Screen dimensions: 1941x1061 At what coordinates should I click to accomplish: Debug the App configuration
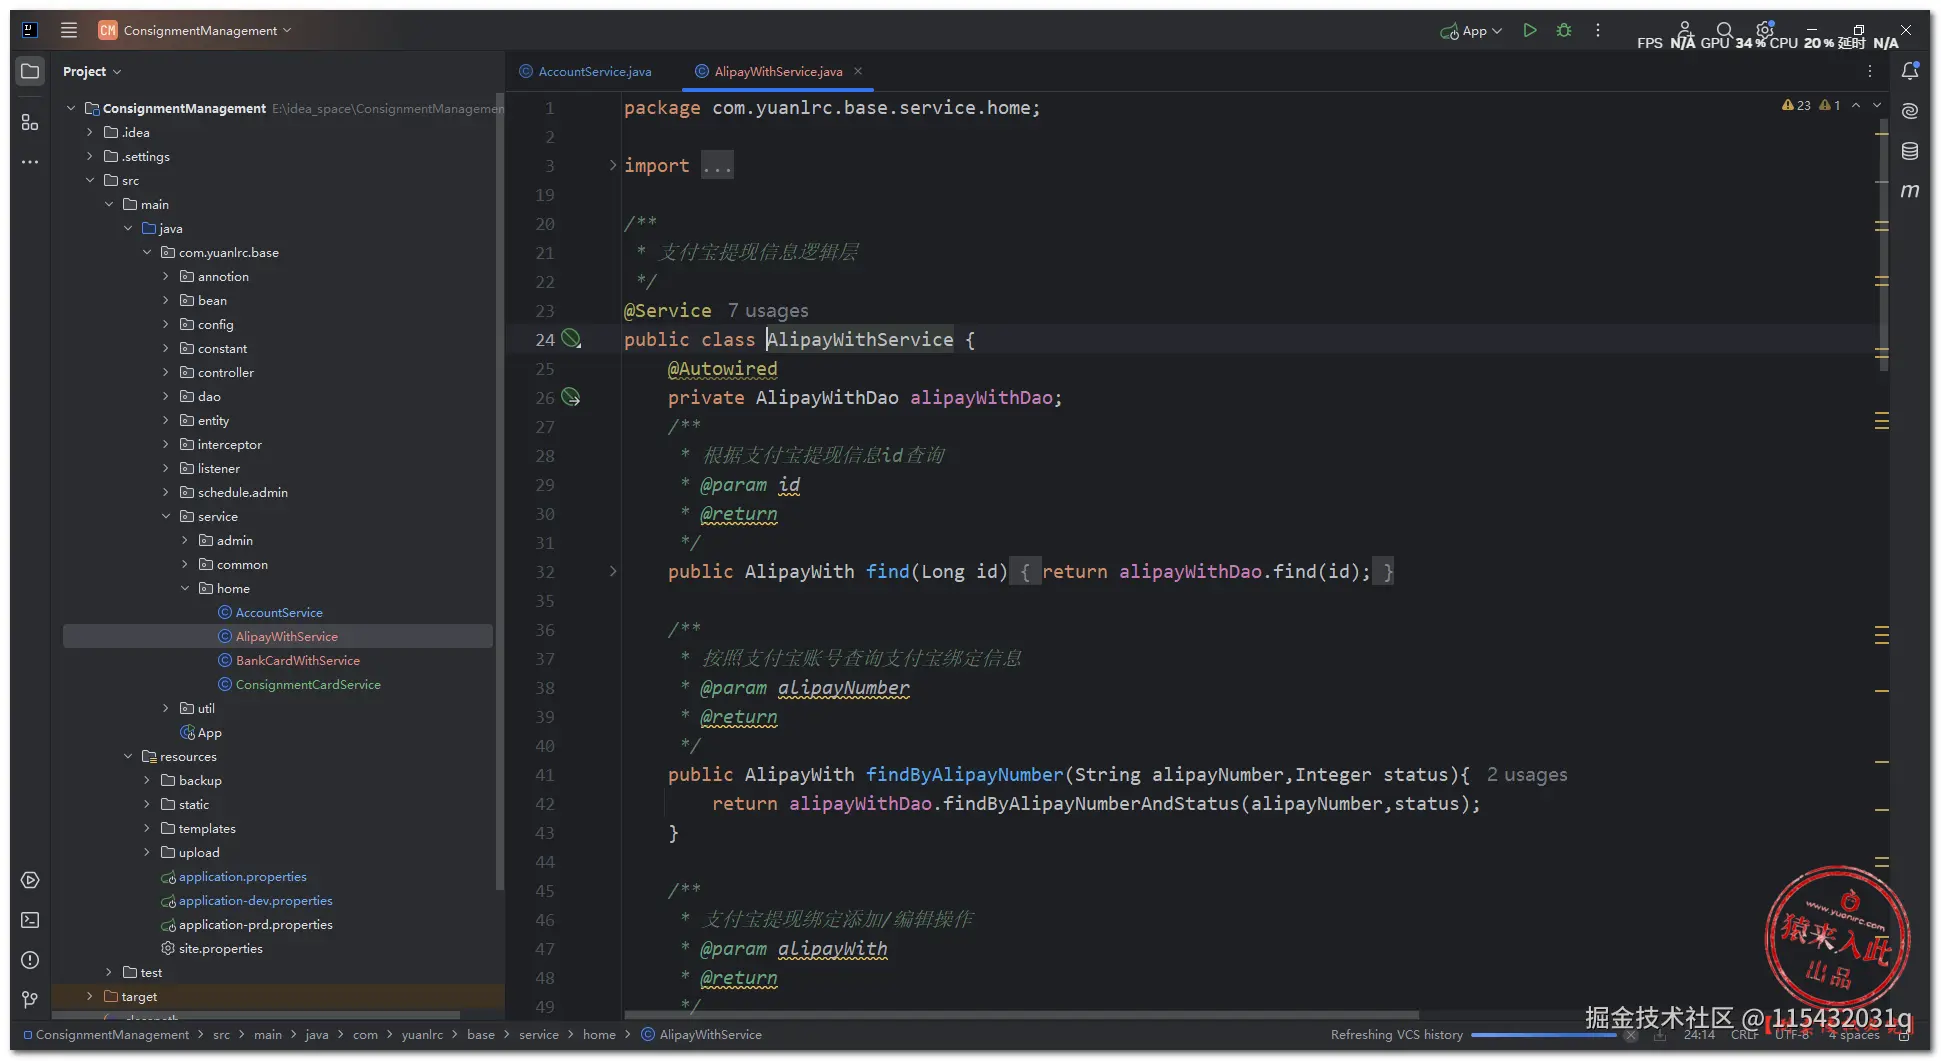coord(1564,30)
